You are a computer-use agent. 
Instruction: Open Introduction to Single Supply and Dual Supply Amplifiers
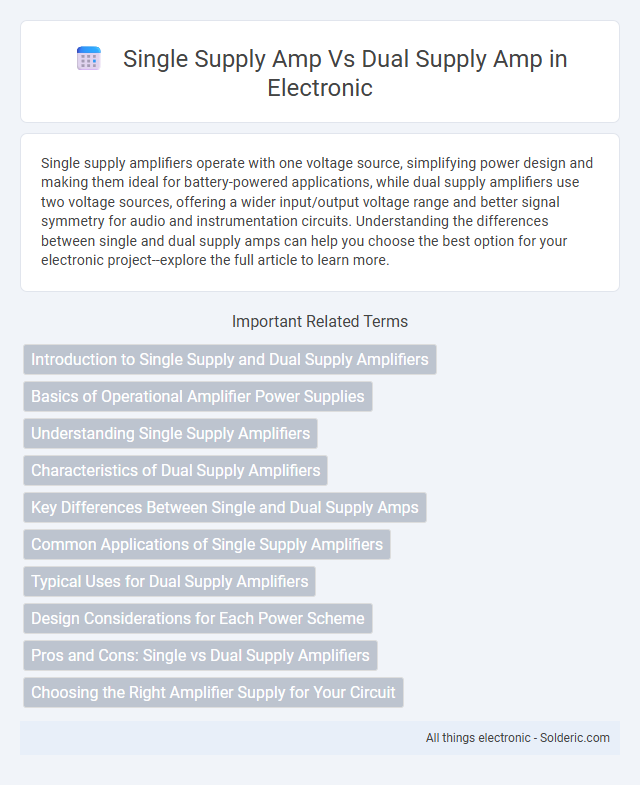230,359
